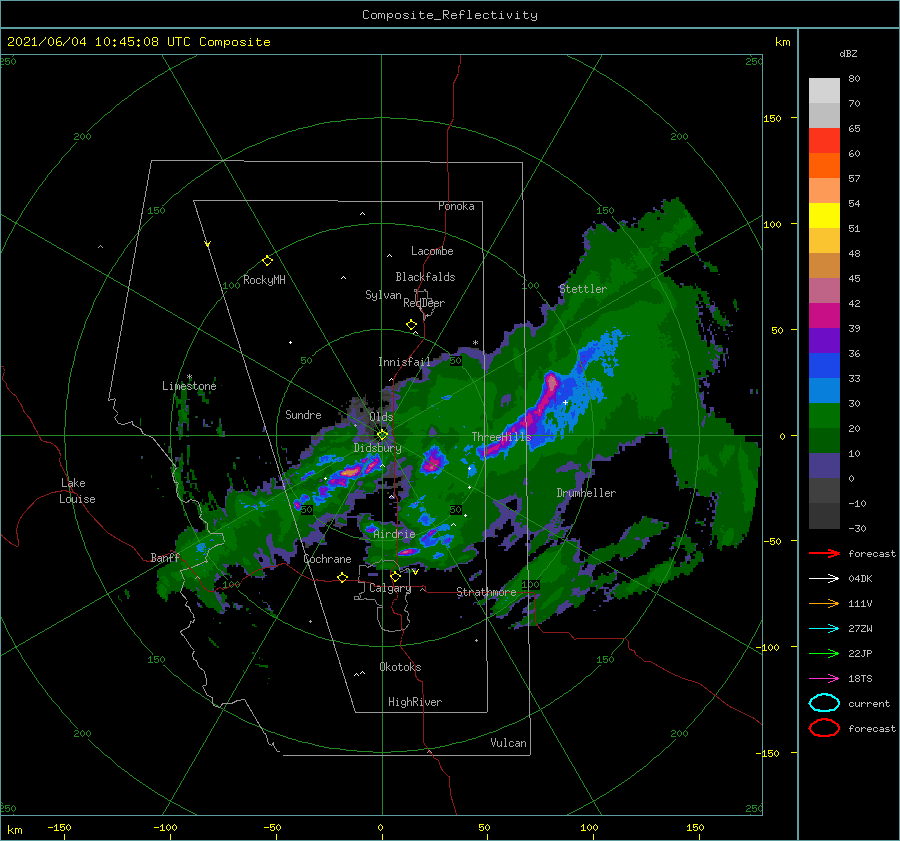Click the Drumheller city label
This screenshot has height=841, width=900.
tap(586, 493)
